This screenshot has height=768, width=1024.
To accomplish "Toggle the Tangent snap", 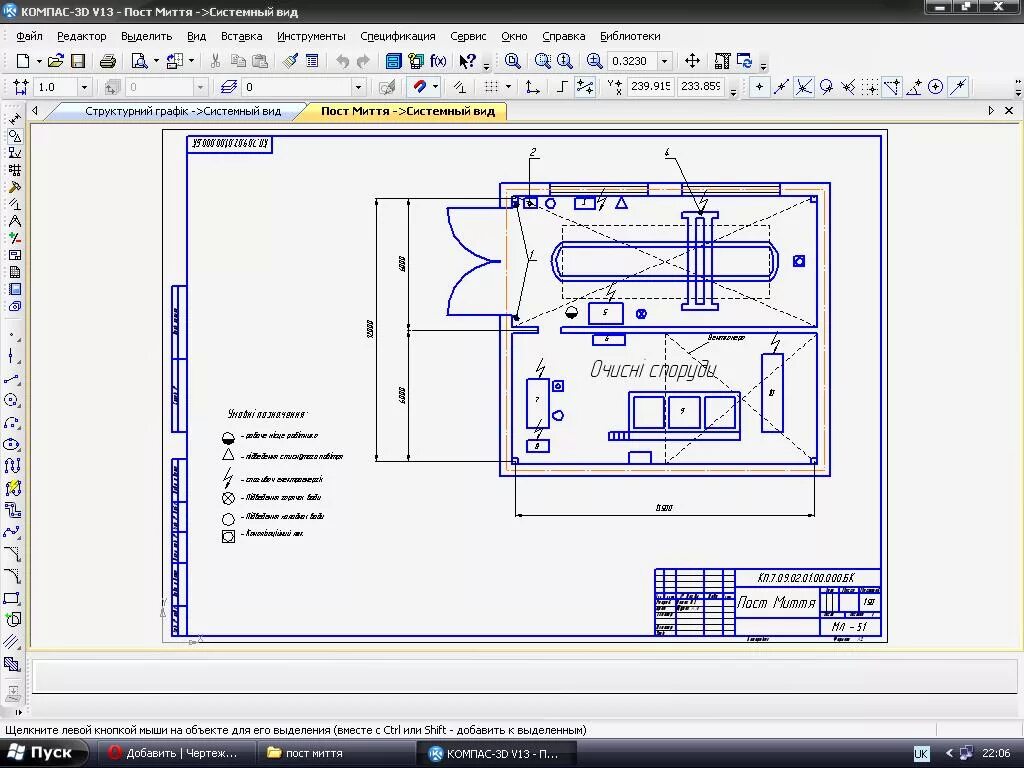I will pyautogui.click(x=826, y=87).
